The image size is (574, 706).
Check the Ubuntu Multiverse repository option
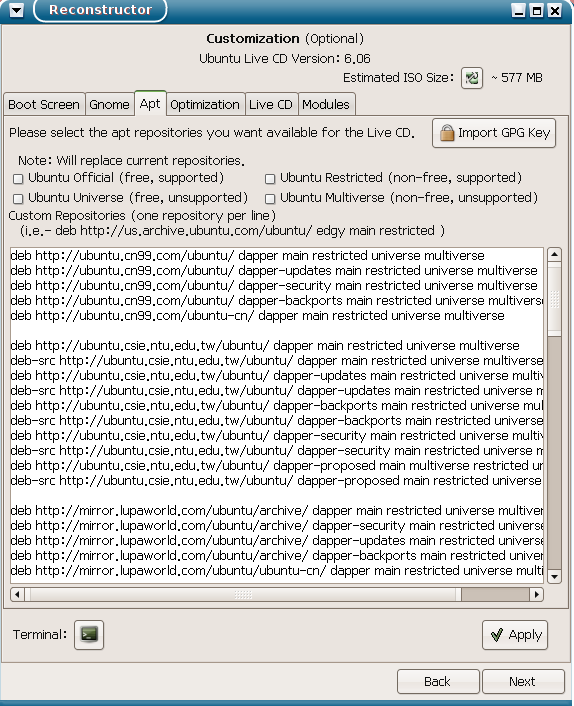click(270, 199)
